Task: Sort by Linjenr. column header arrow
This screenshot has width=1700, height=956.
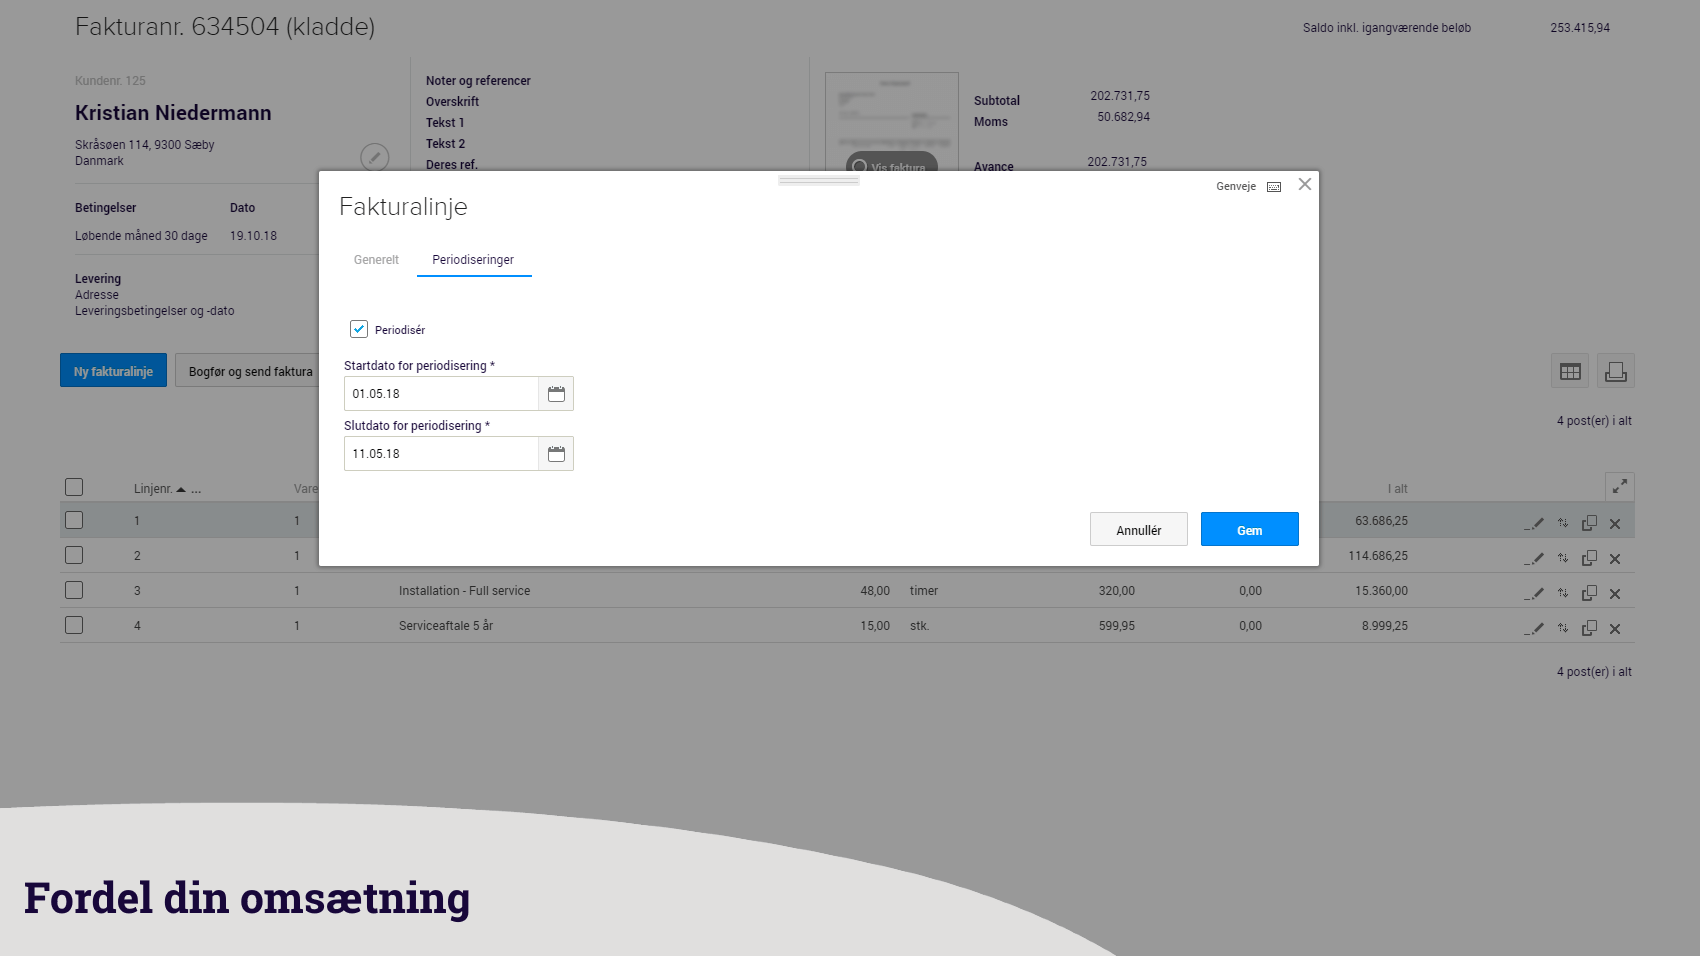Action: (x=181, y=489)
